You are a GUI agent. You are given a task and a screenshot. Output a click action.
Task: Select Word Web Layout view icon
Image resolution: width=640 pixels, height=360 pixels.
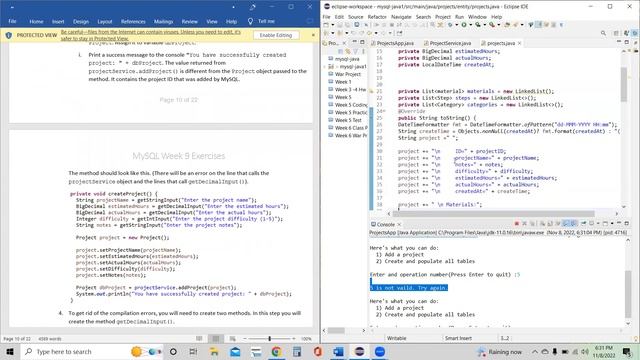coord(233,339)
